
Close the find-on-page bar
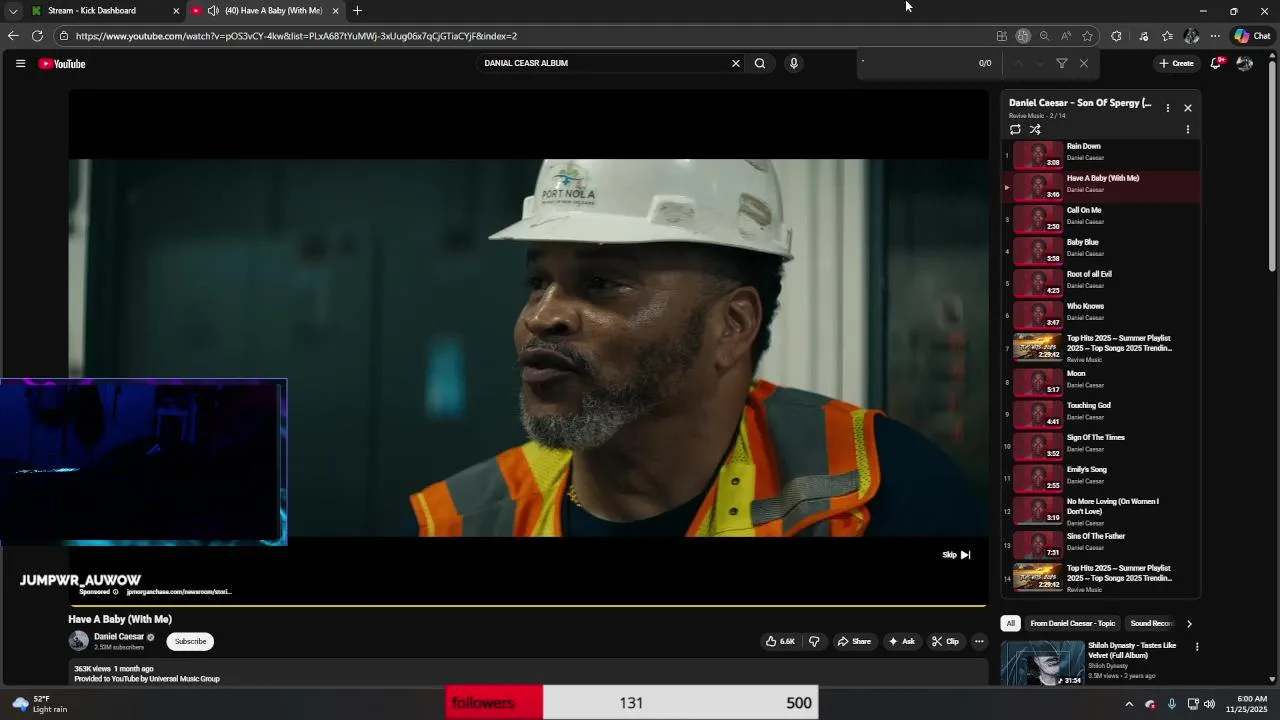1084,63
